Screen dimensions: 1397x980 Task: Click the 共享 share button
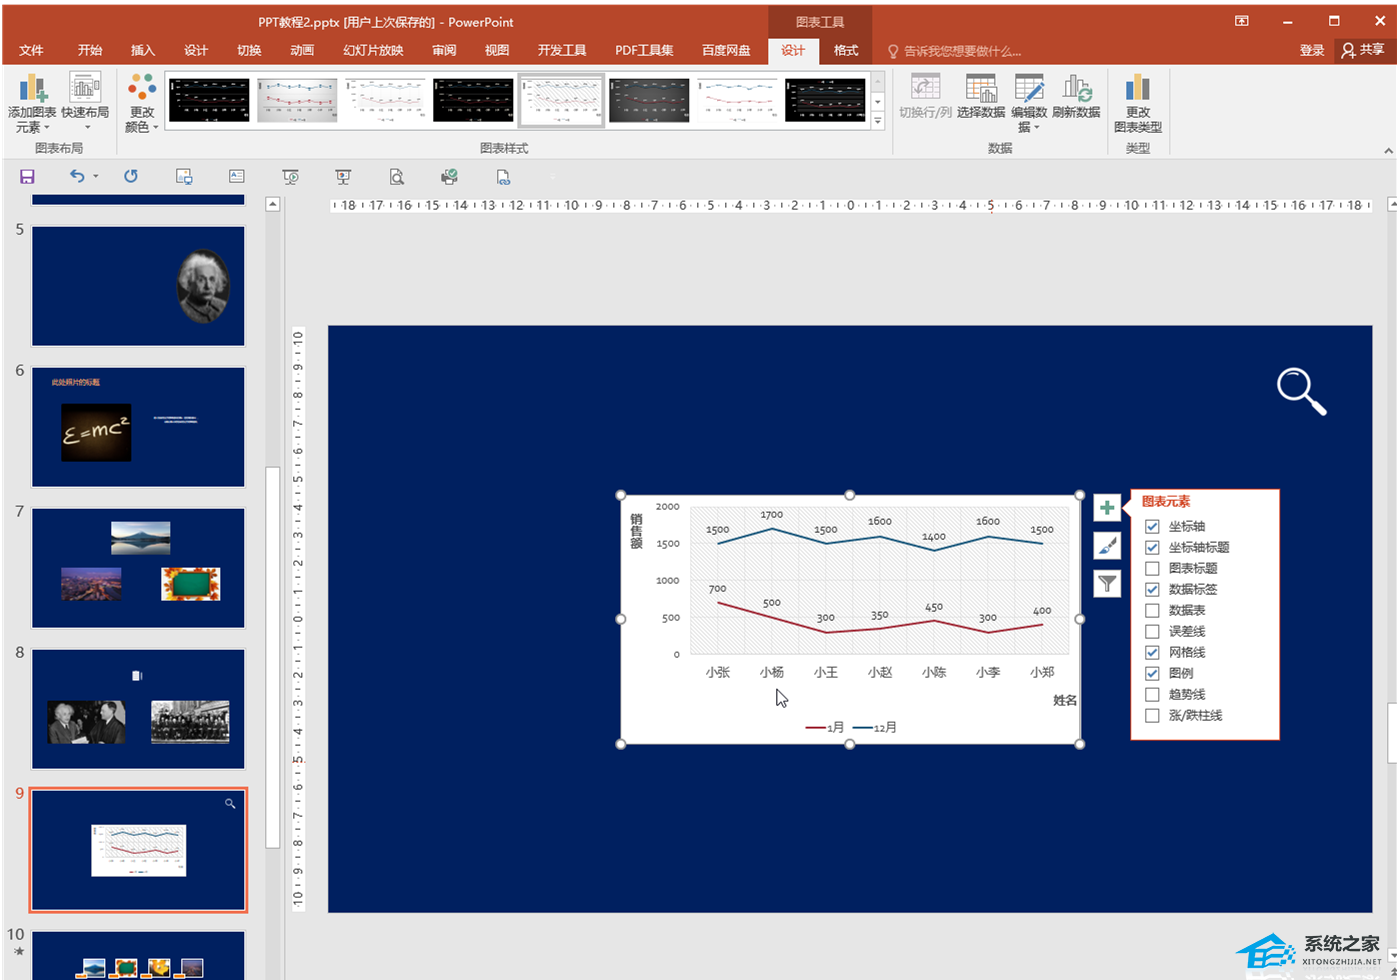click(1364, 51)
